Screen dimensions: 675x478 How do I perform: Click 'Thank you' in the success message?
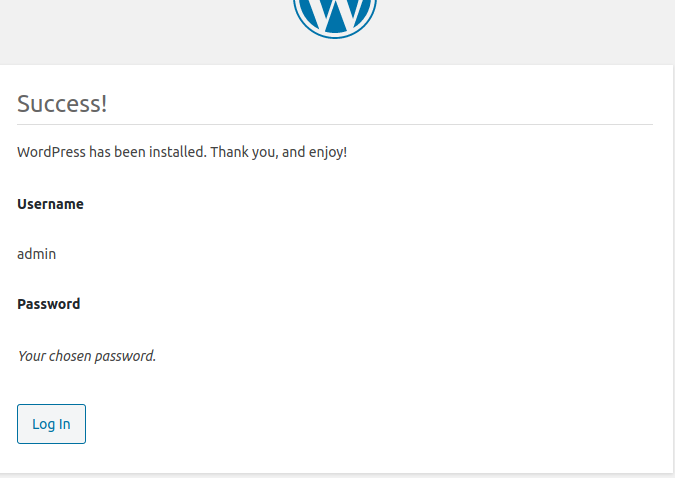coord(244,152)
